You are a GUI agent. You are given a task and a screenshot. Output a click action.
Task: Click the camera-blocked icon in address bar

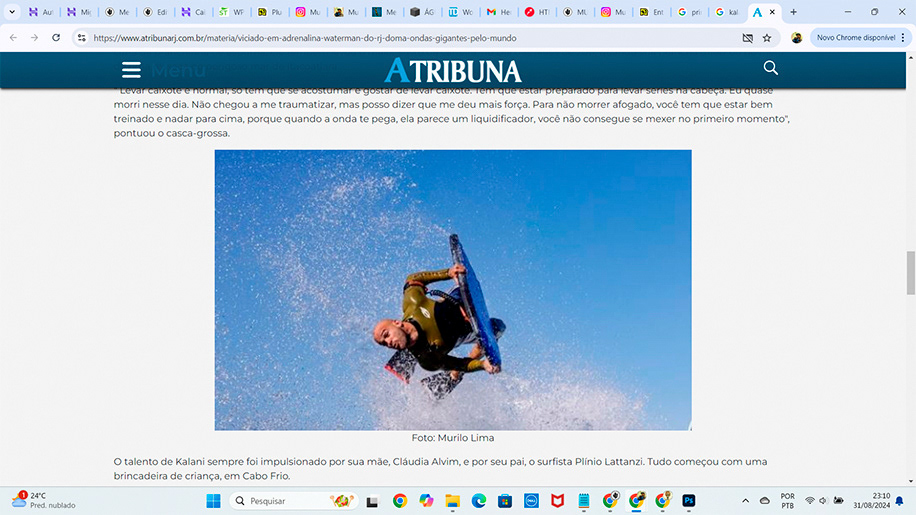[747, 38]
